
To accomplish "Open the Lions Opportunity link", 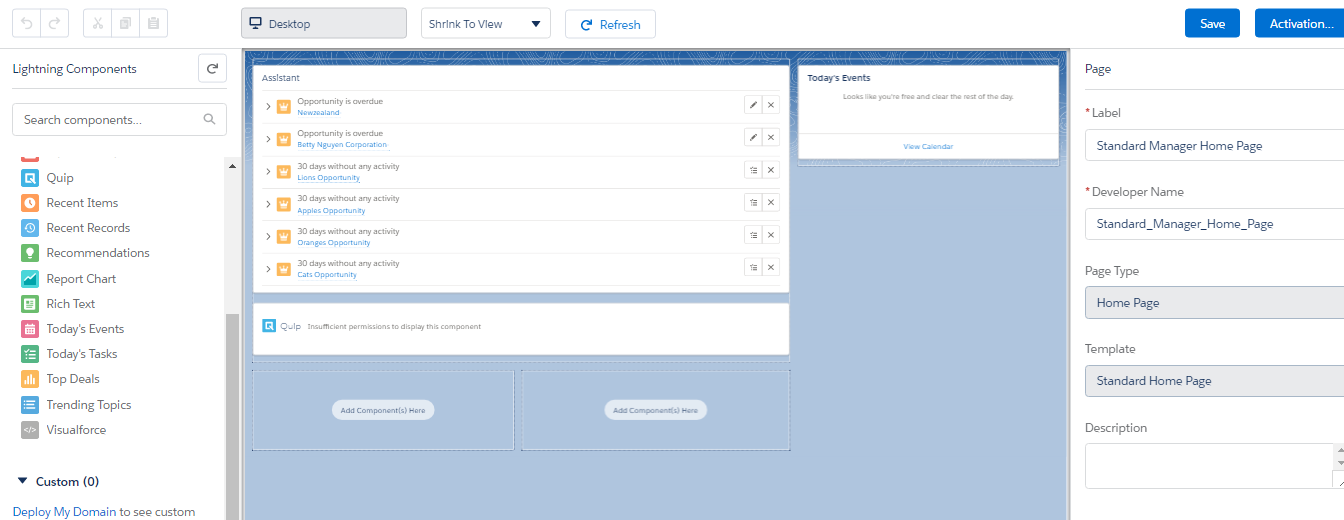I will tap(328, 178).
